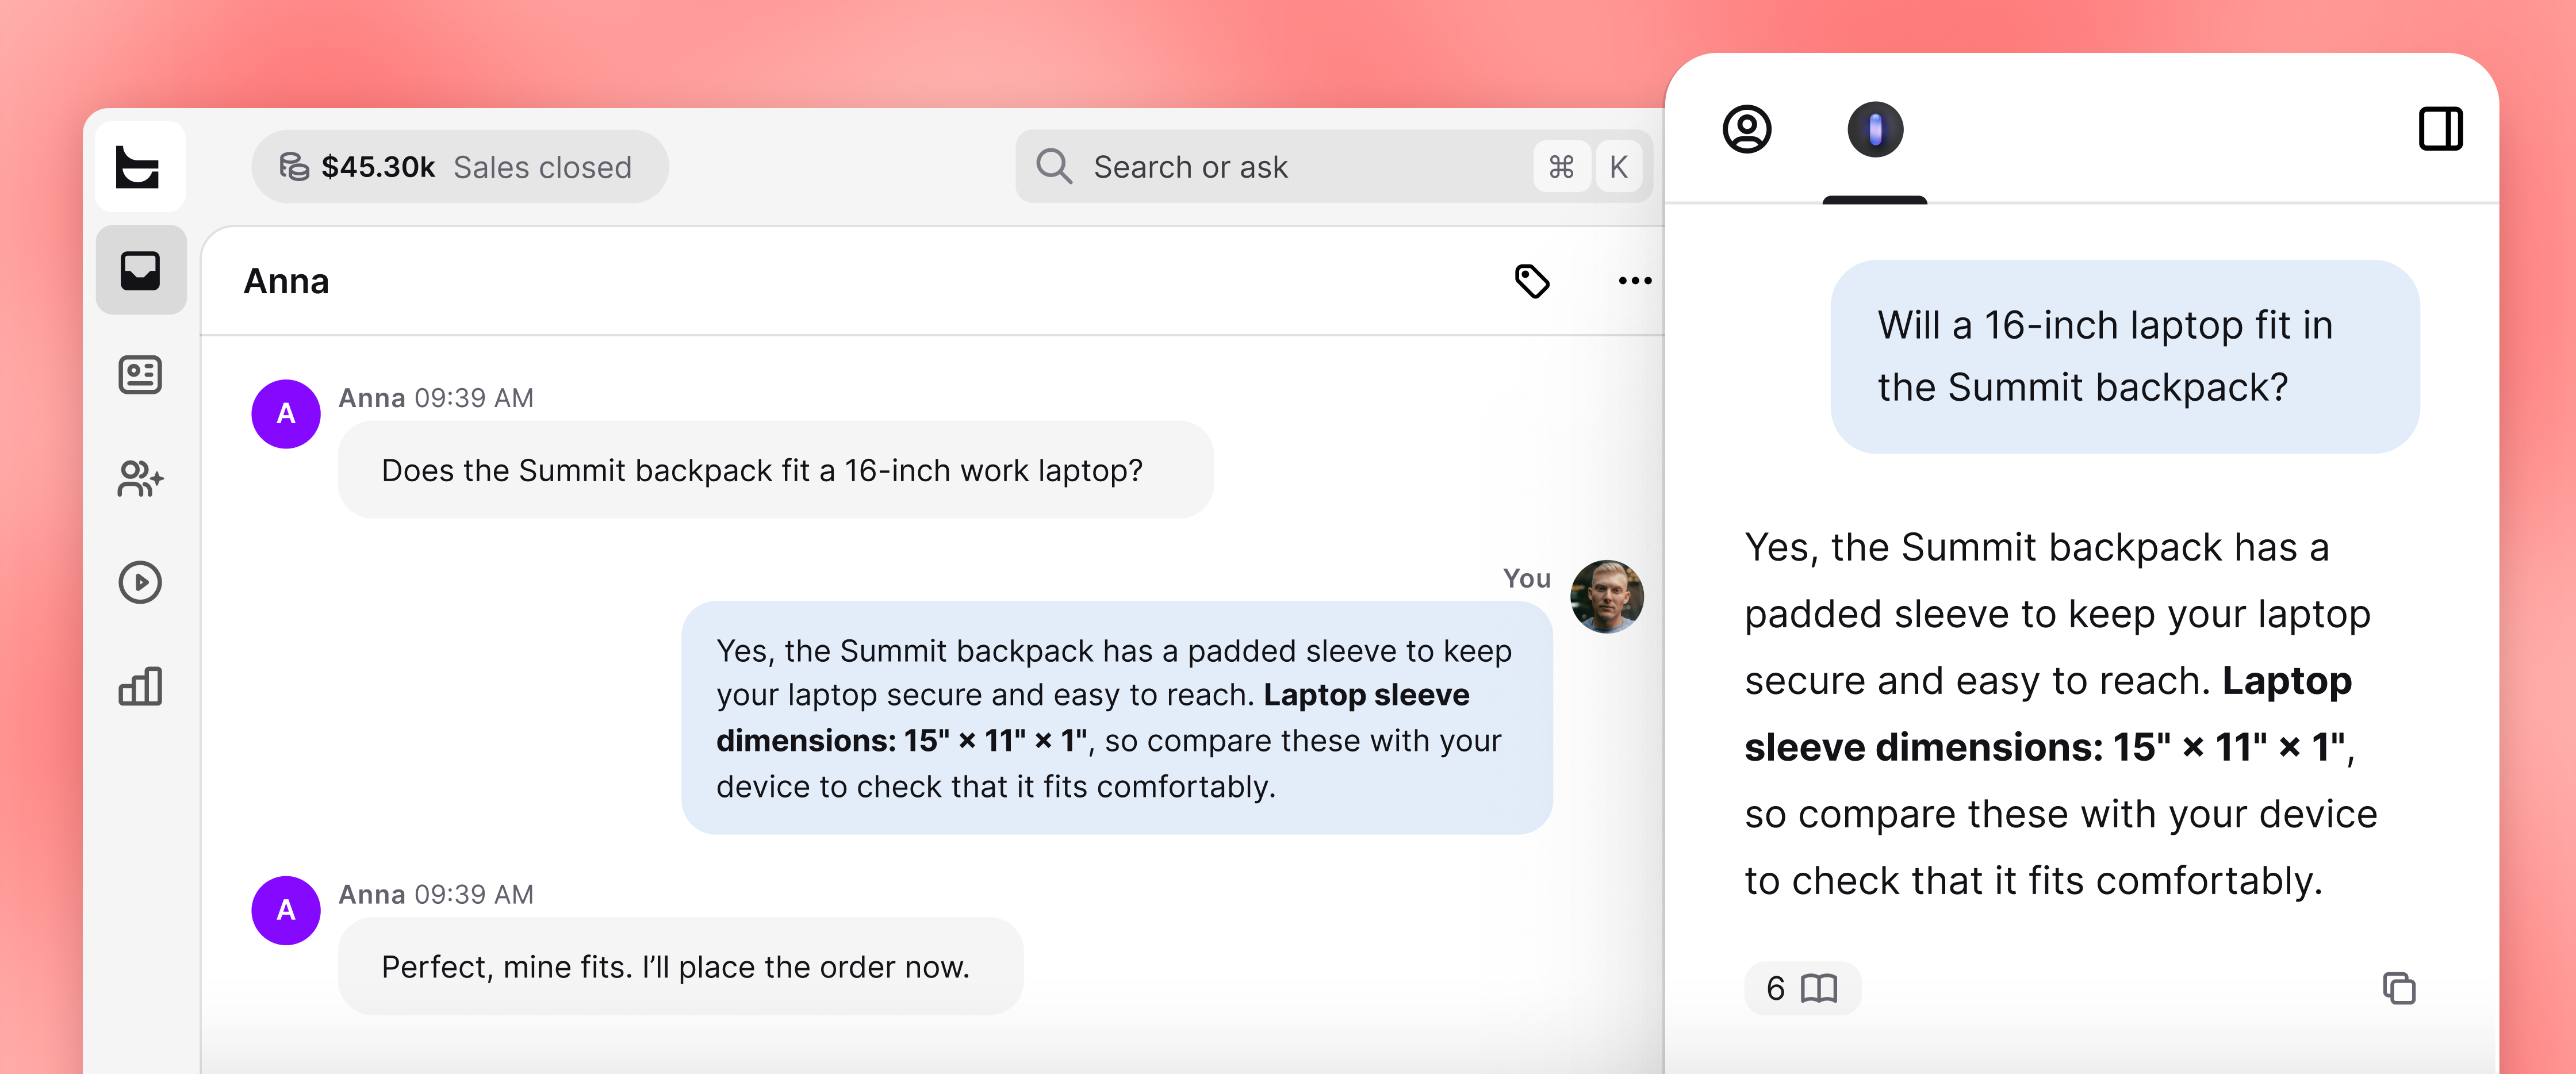Screen dimensions: 2576x1074
Task: Click your blue reply bubble in the chat
Action: pos(1117,718)
